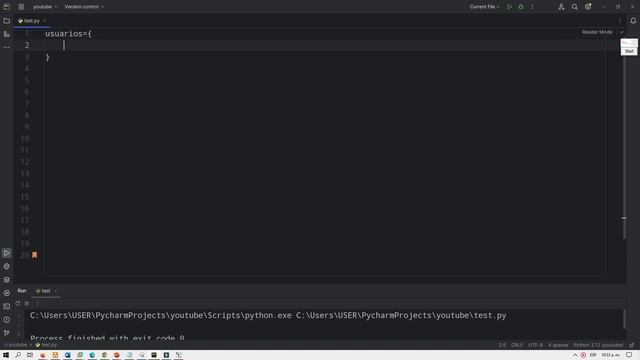Open the cursor position 2:5 indicator

click(502, 345)
